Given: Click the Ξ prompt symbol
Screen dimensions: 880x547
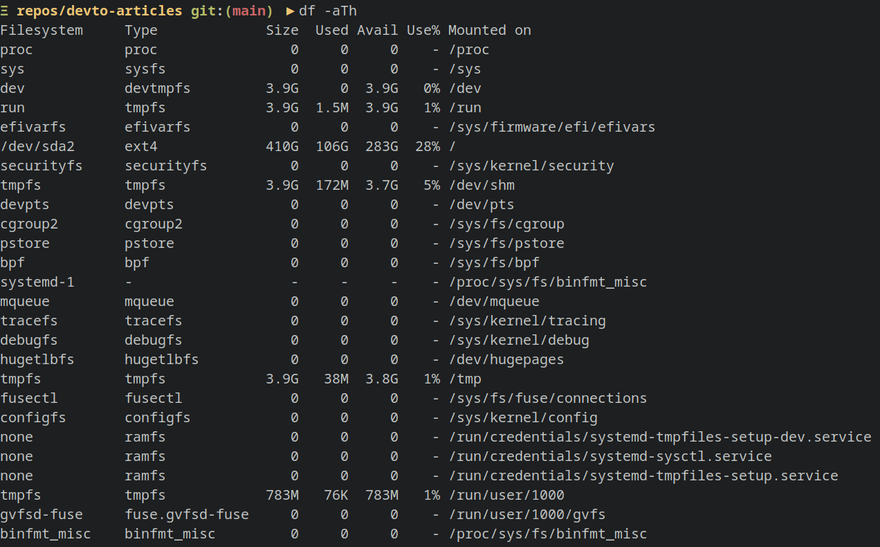Looking at the screenshot, I should click(x=5, y=11).
